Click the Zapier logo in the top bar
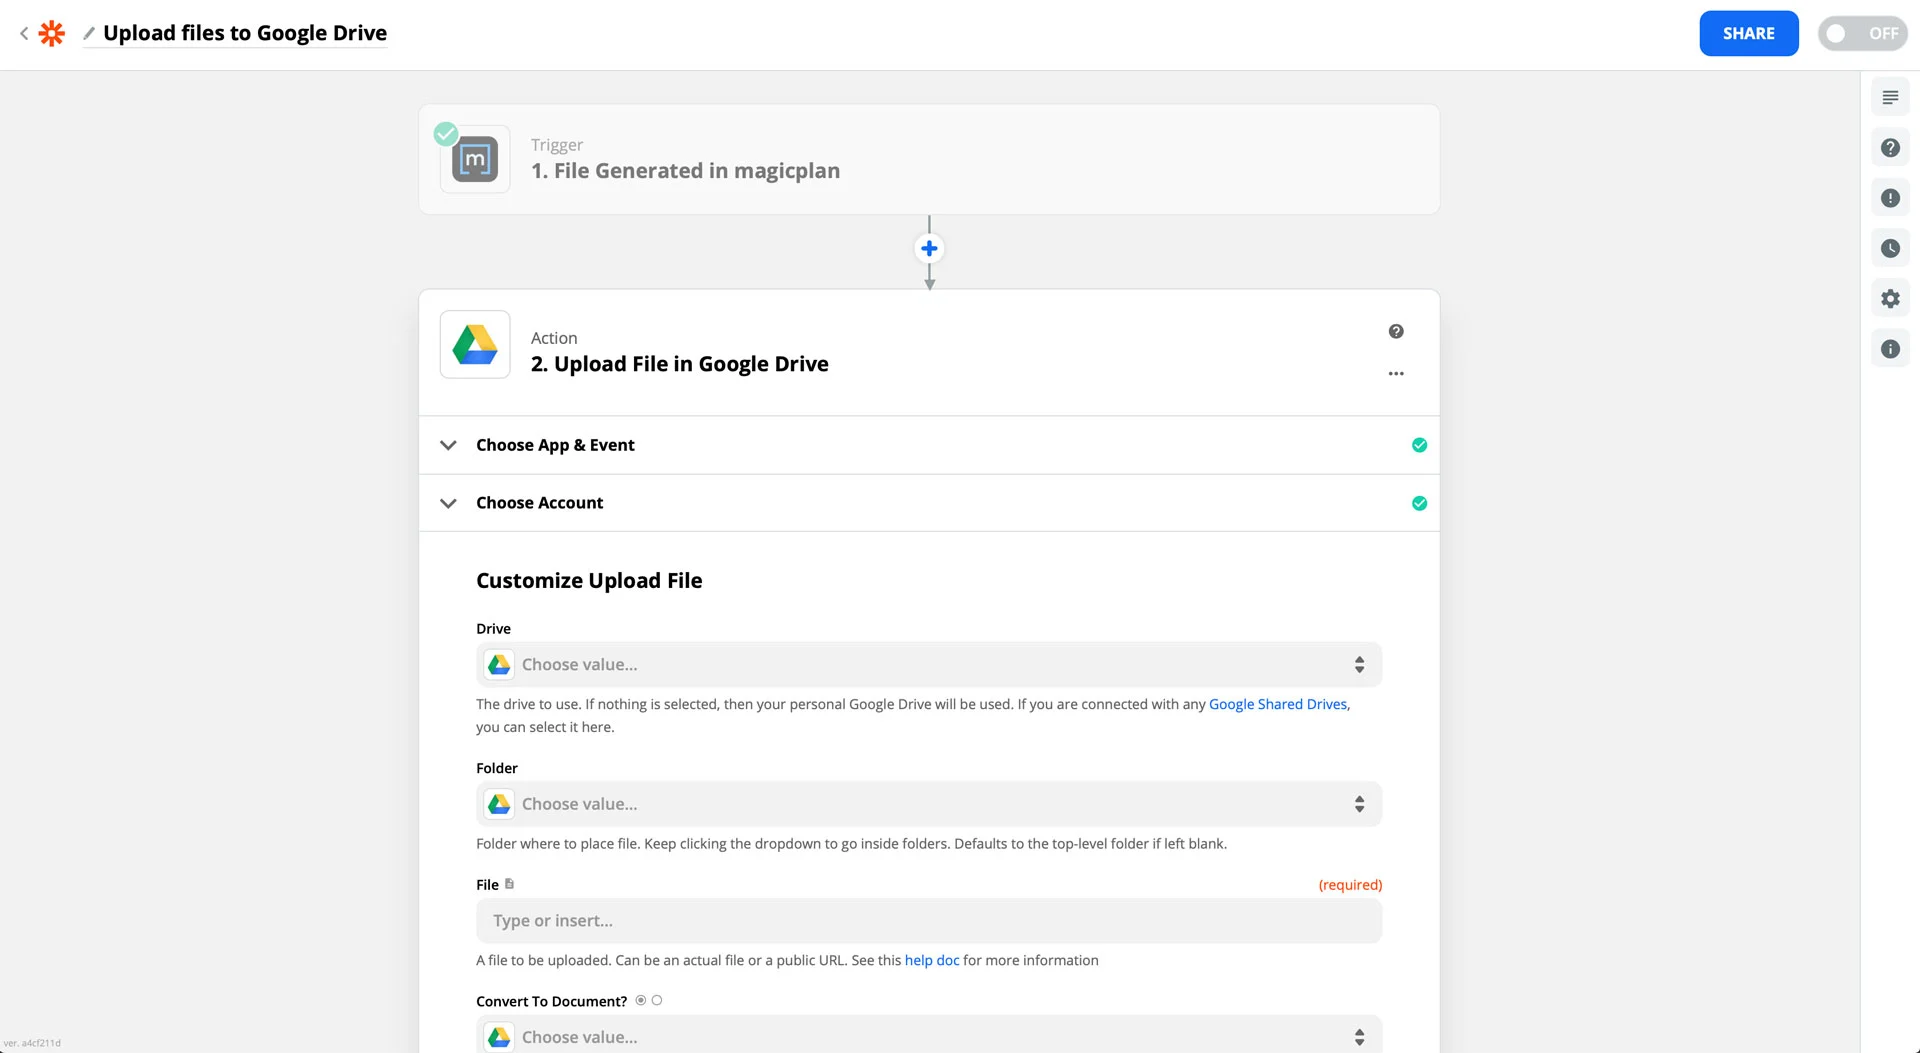 51,33
